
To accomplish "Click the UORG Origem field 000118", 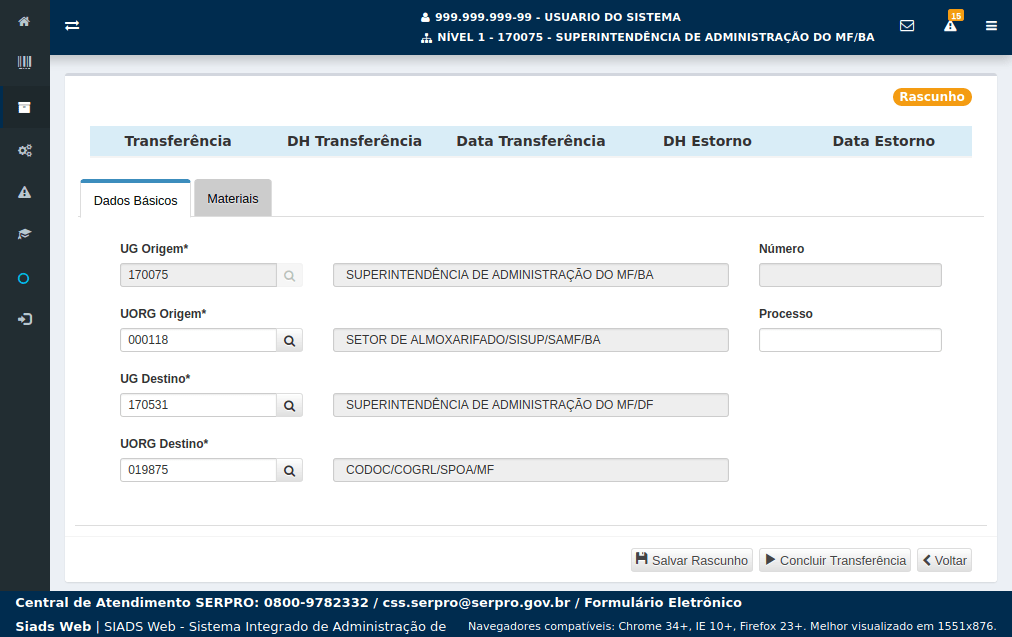I will [x=198, y=340].
